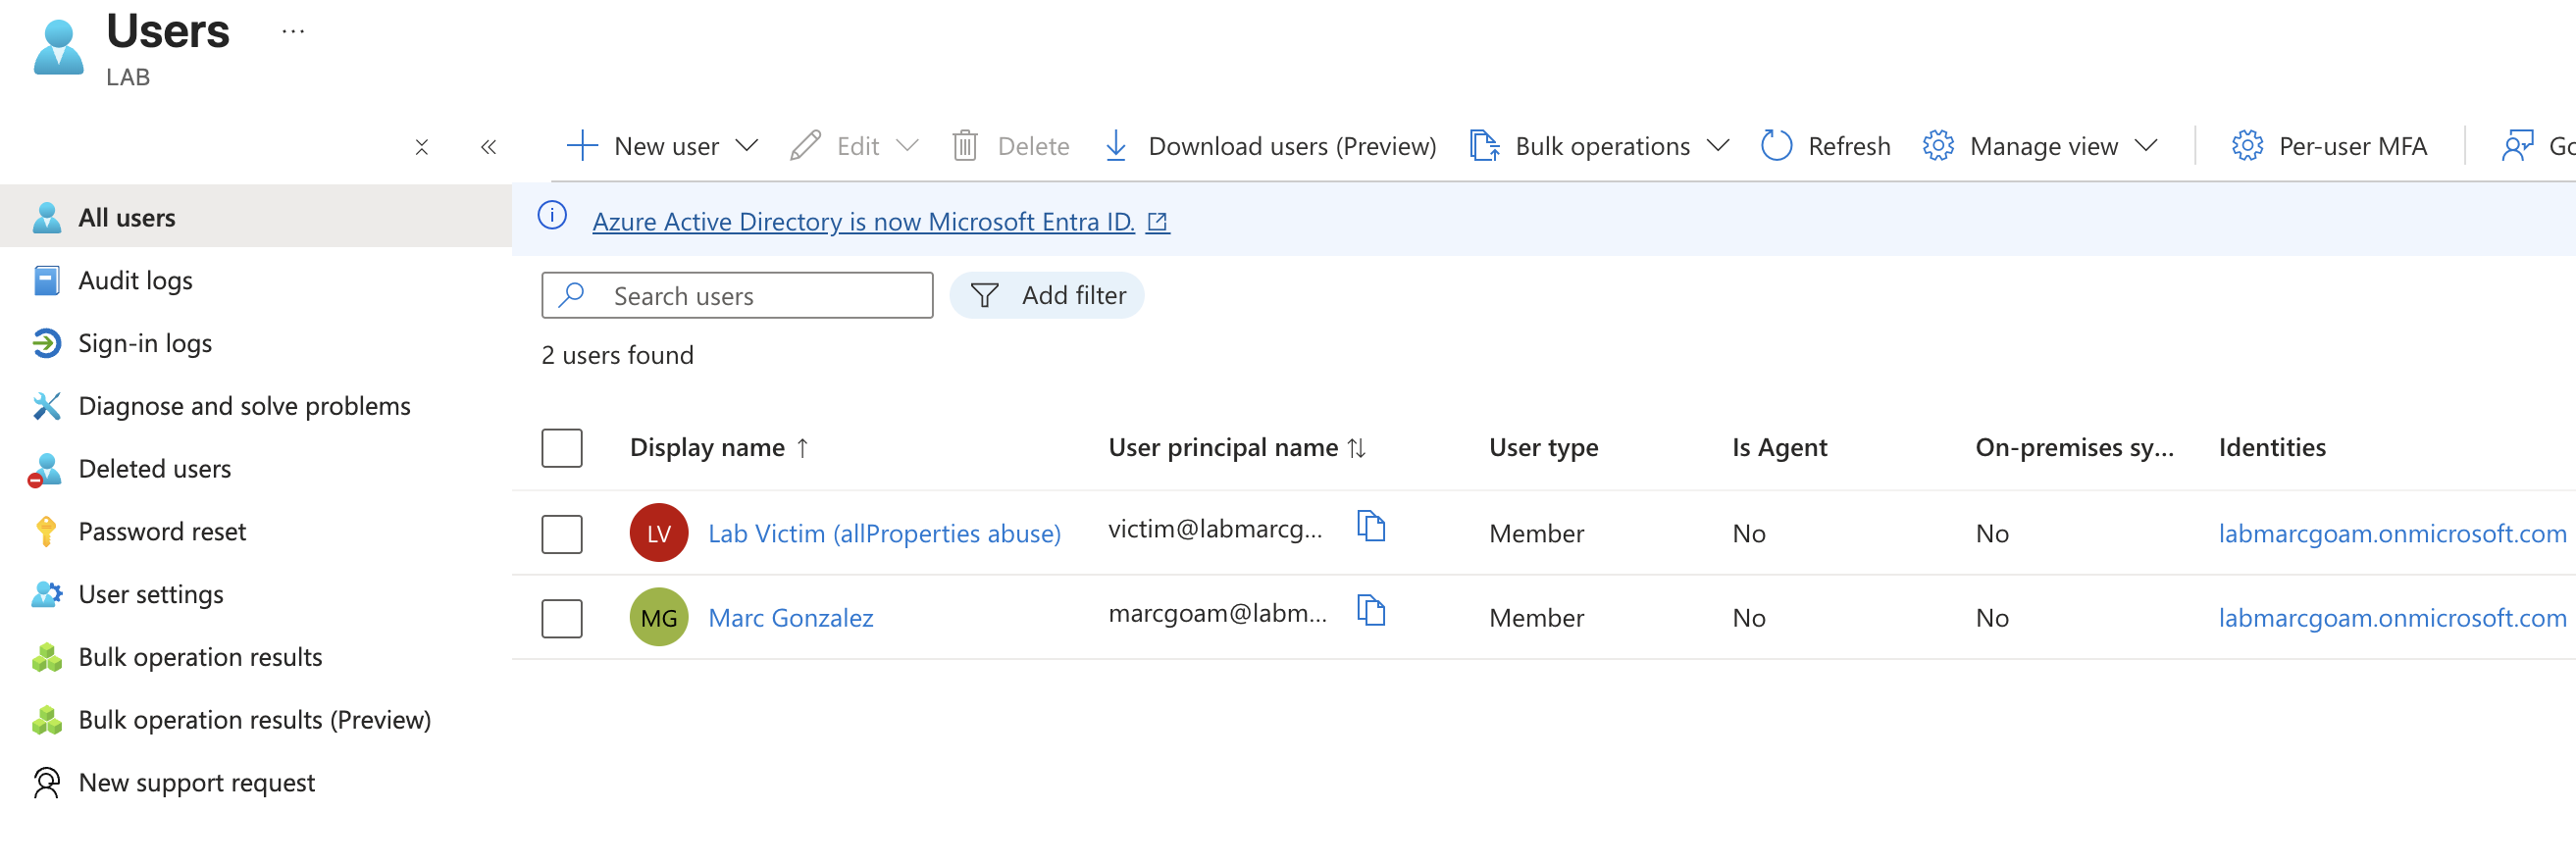Open identity link in Lab Victim row
This screenshot has width=2576, height=863.
pyautogui.click(x=2392, y=533)
